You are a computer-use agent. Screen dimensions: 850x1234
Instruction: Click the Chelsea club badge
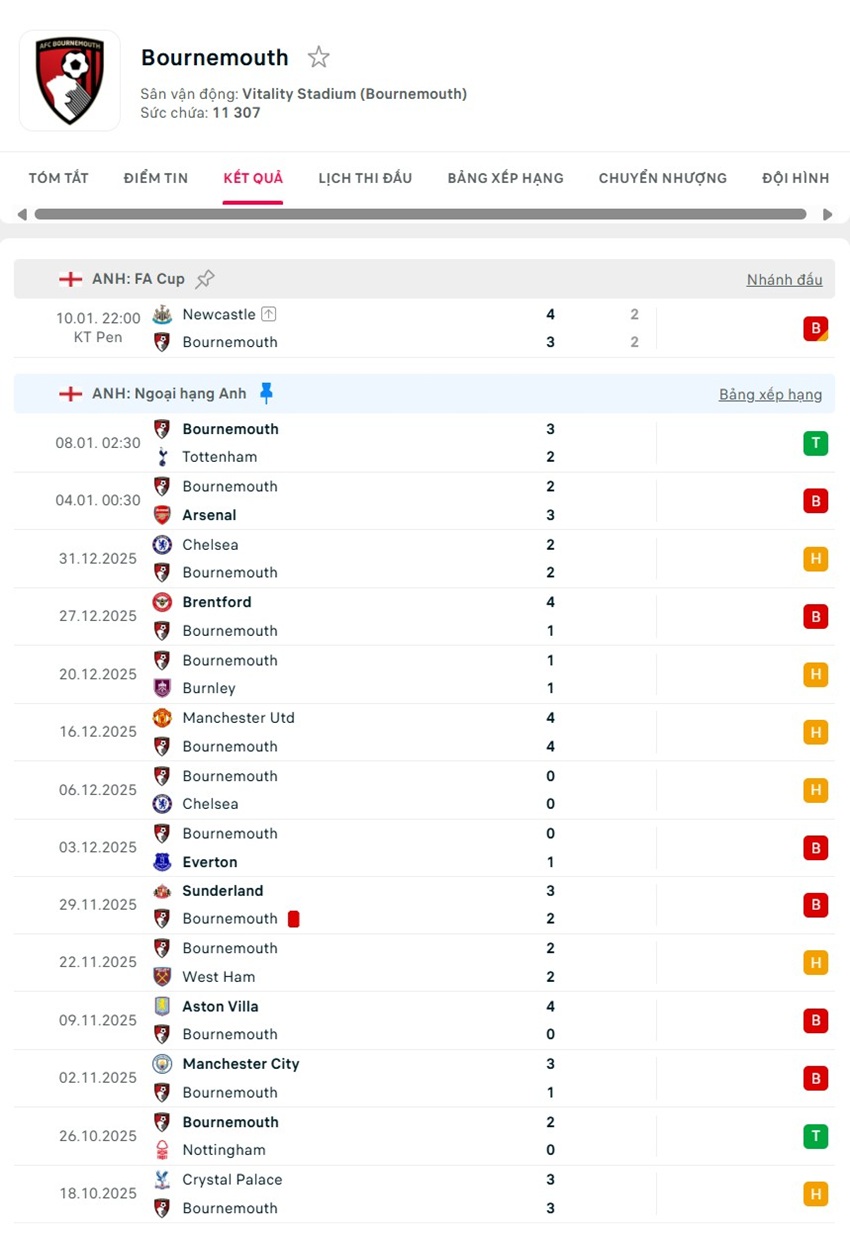pyautogui.click(x=163, y=545)
